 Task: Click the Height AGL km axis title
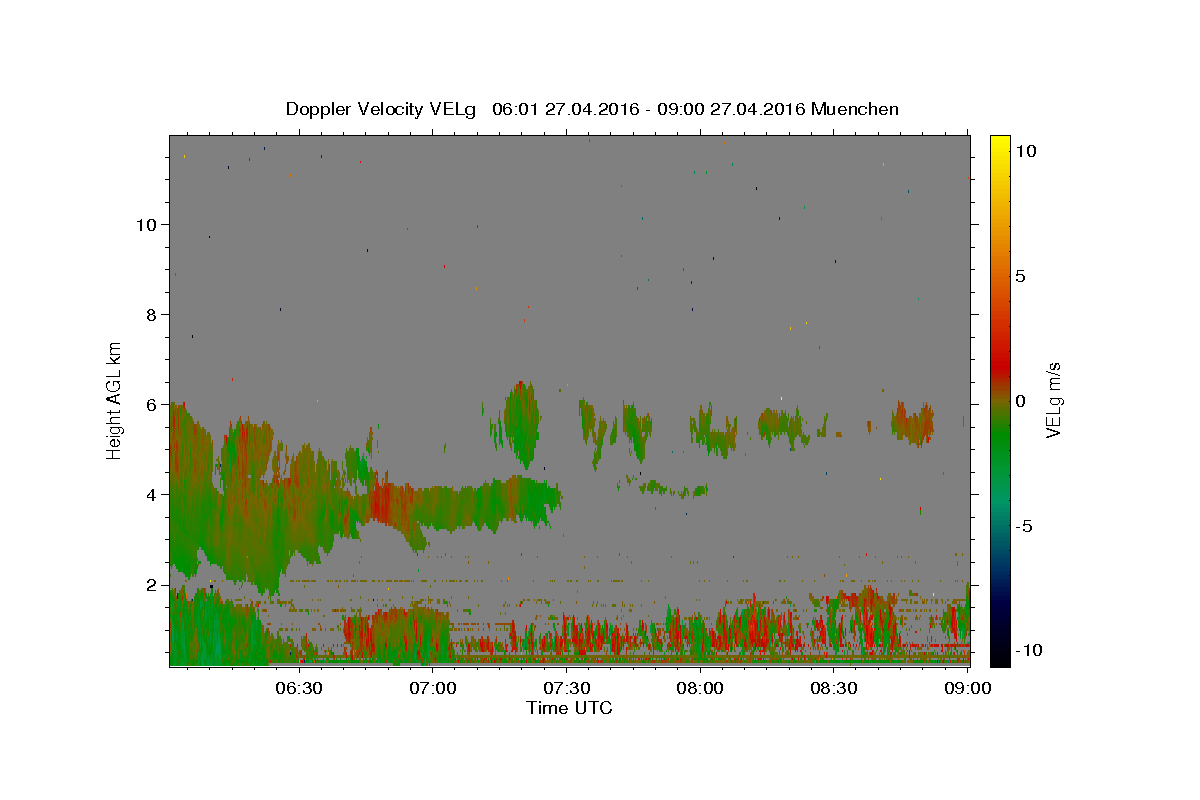[115, 400]
